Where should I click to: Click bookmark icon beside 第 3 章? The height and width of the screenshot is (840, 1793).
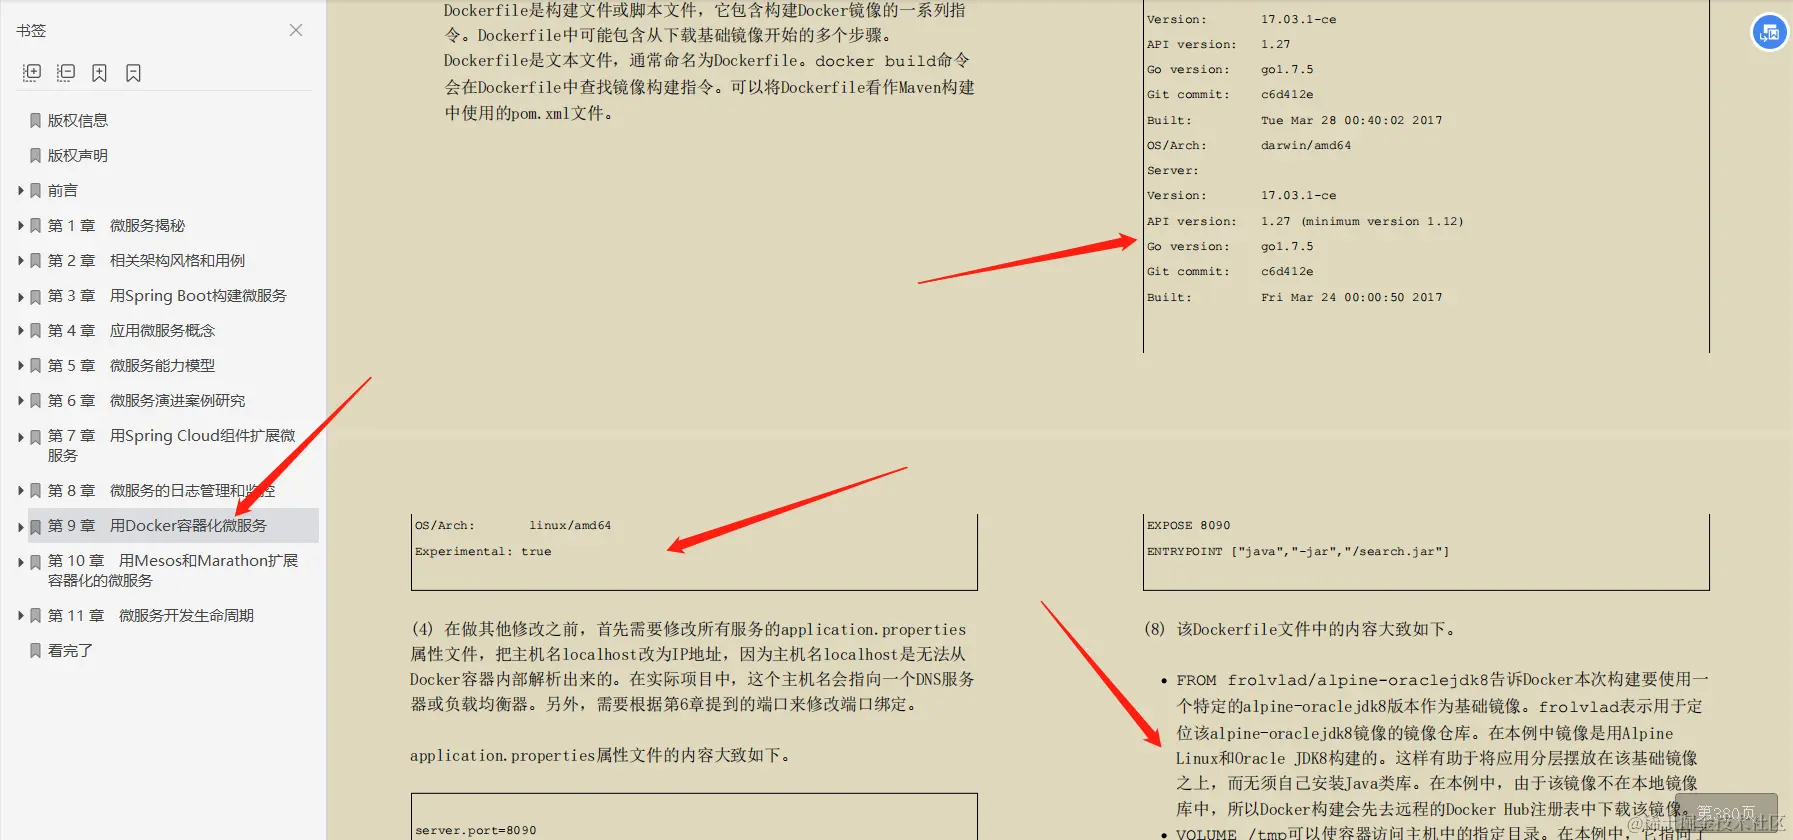click(x=36, y=296)
